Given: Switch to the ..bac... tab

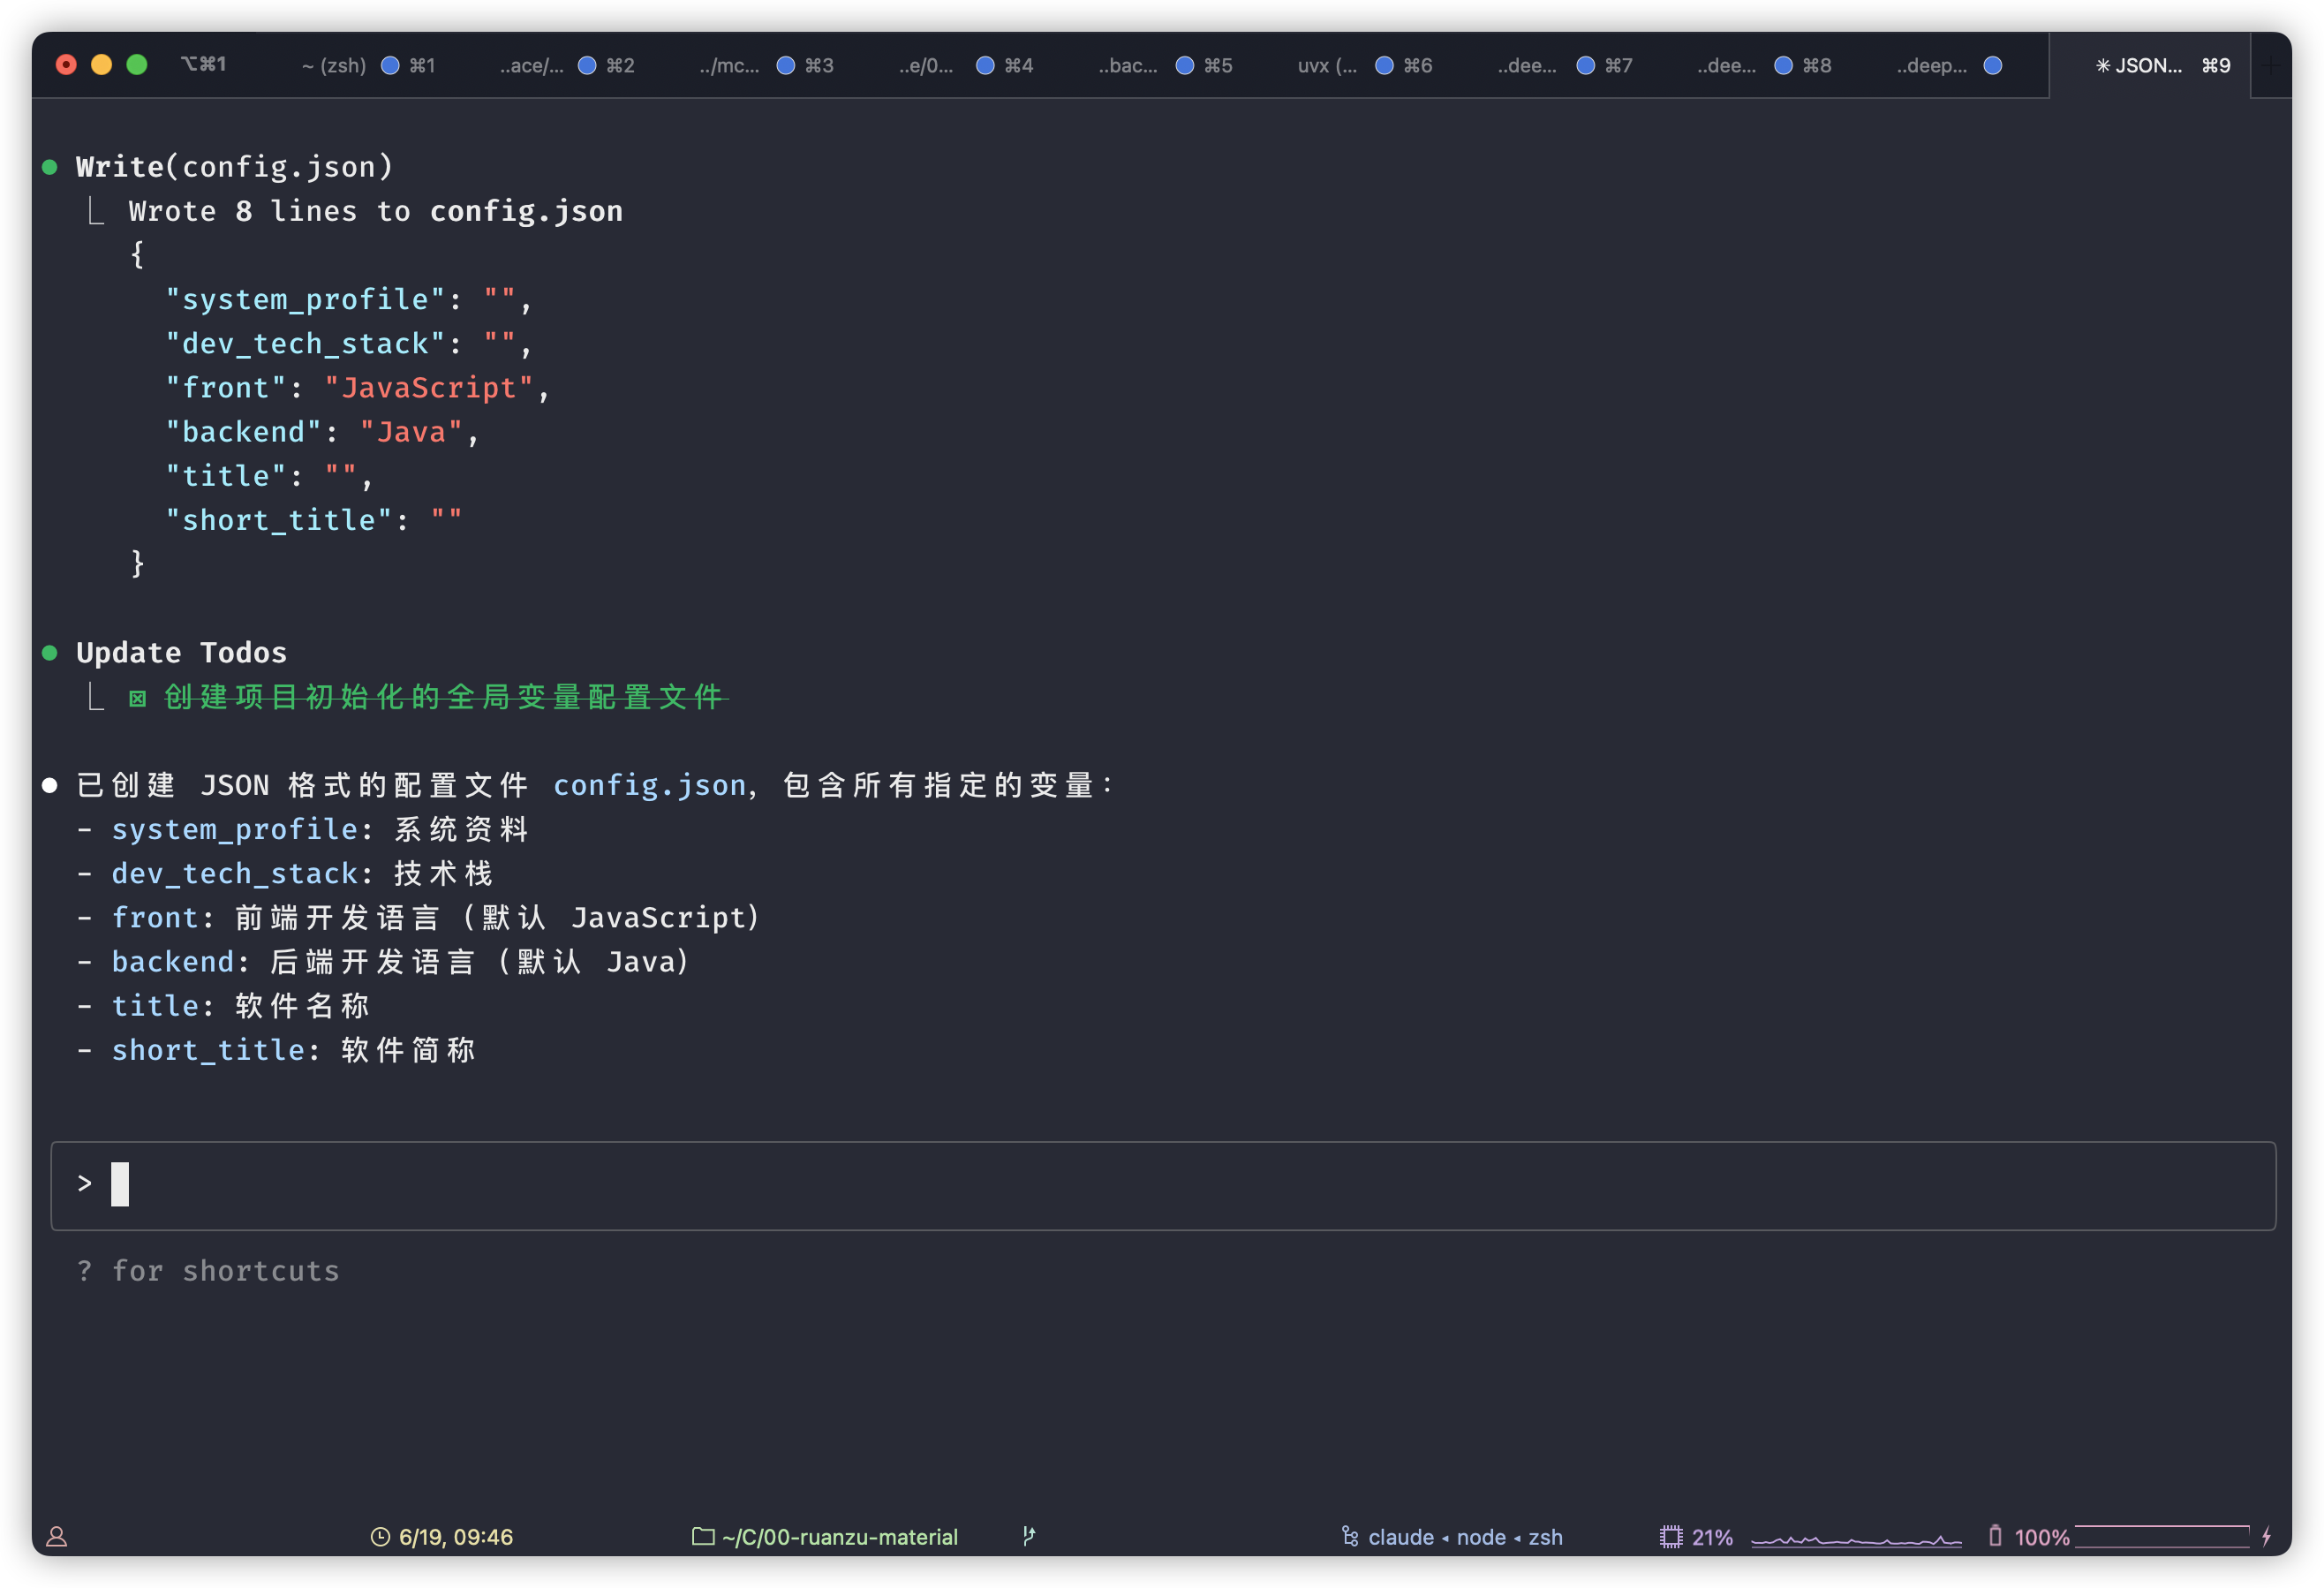Looking at the screenshot, I should tap(1128, 65).
